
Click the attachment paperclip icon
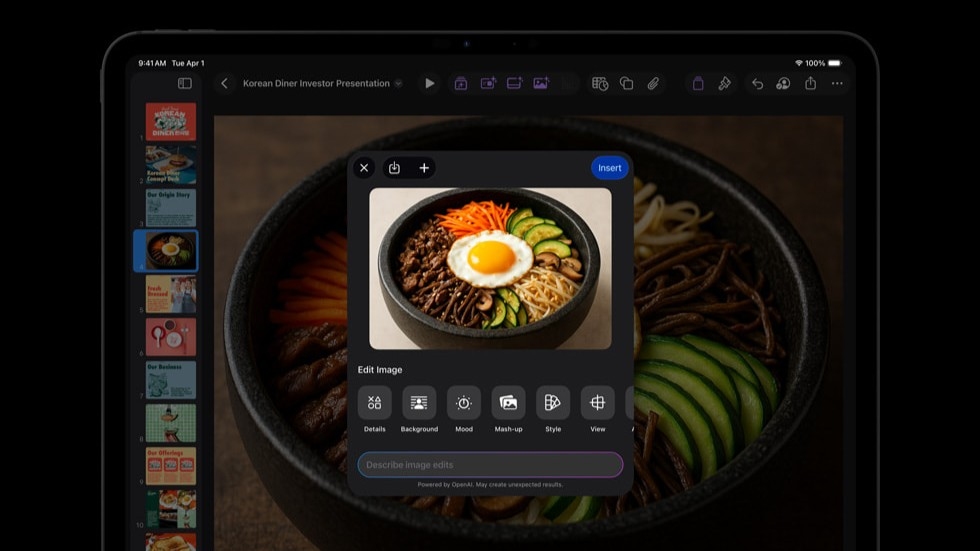[x=653, y=84]
